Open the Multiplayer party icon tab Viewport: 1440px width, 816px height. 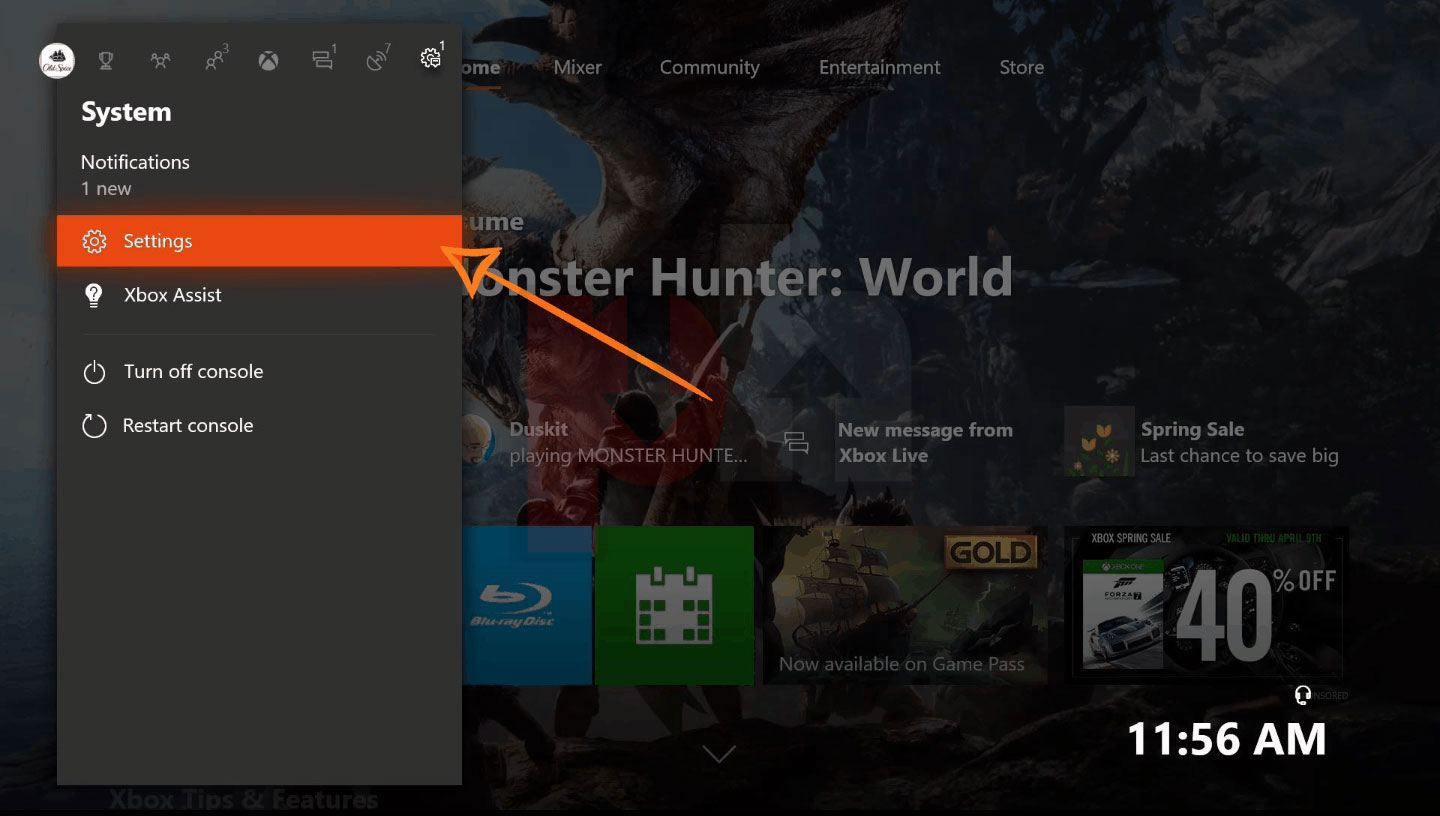tap(160, 61)
